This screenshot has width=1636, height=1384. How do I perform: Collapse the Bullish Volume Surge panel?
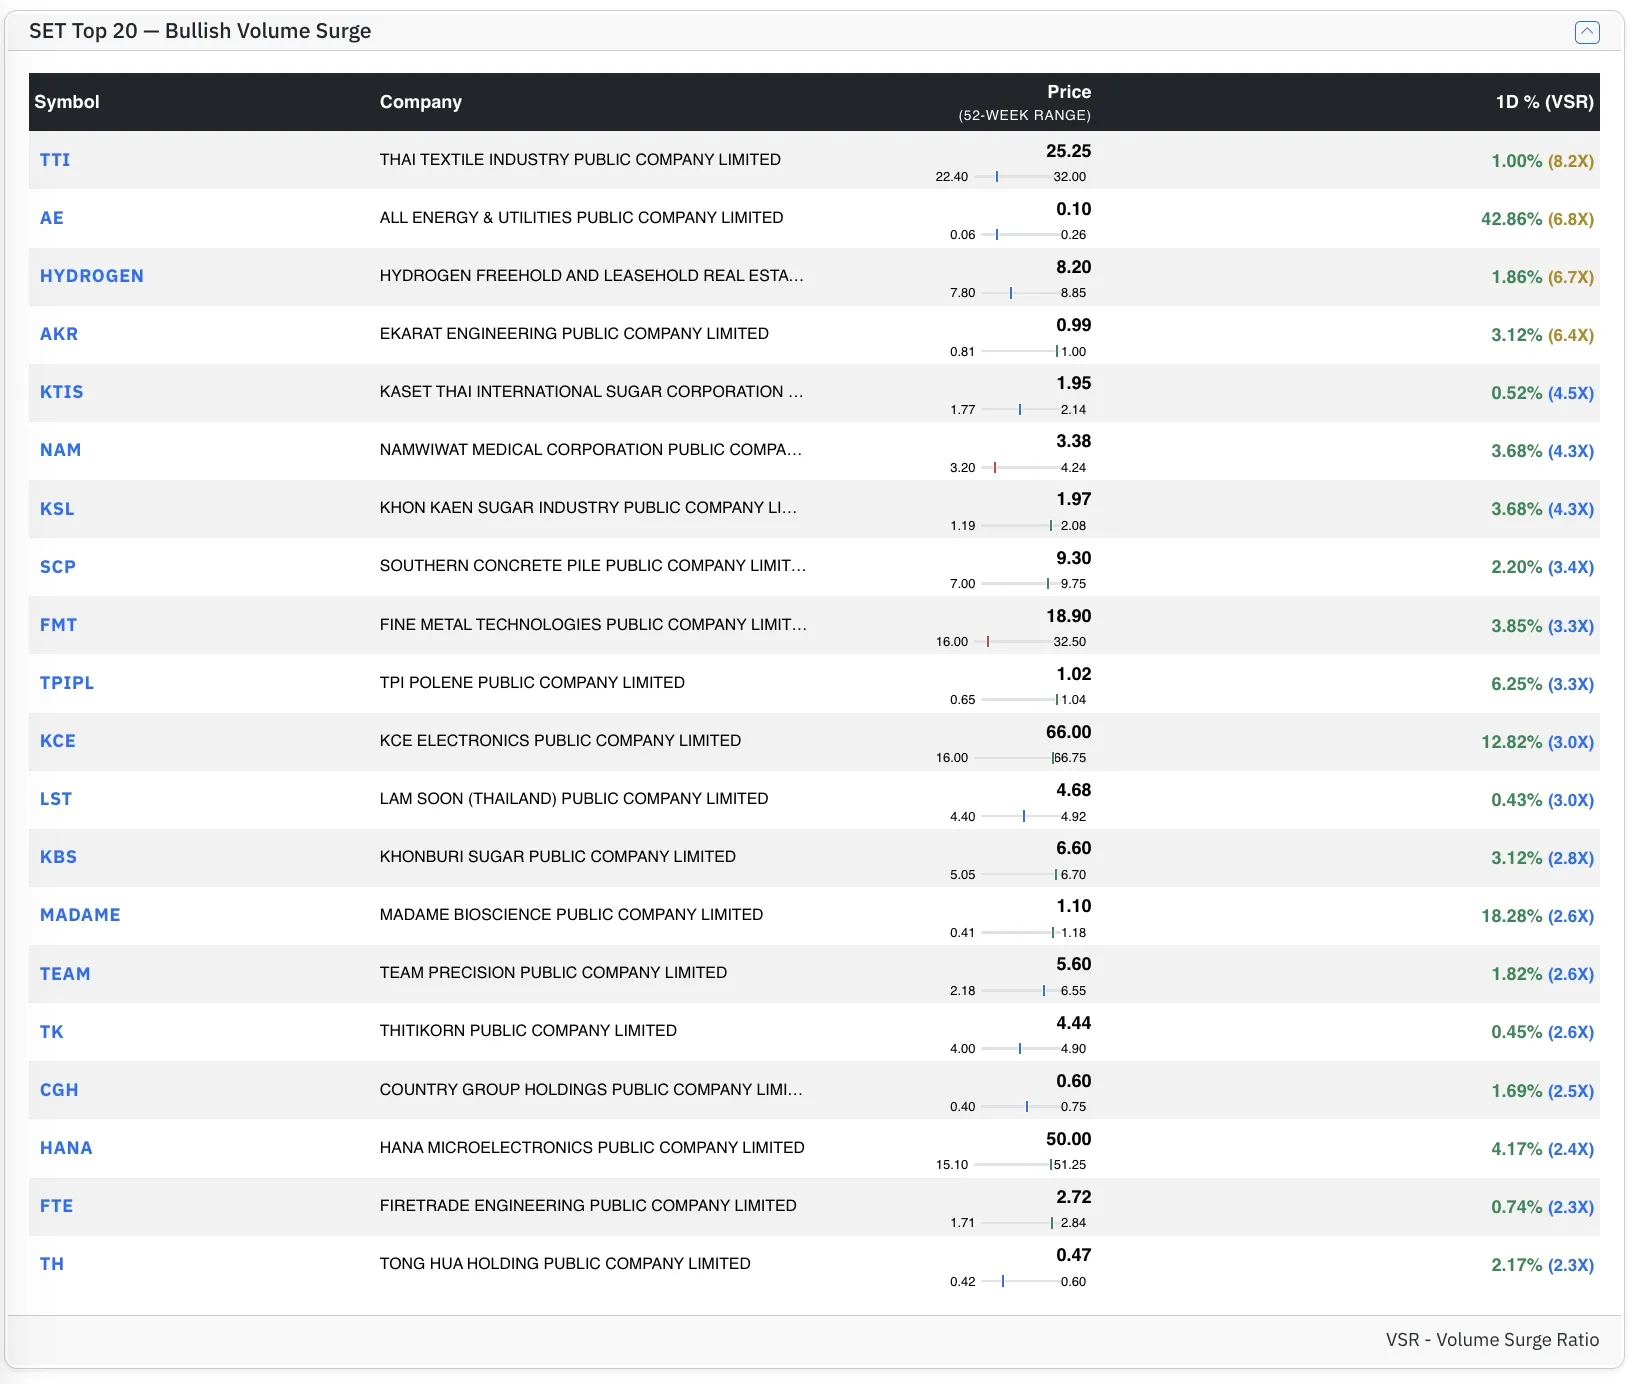pyautogui.click(x=1587, y=32)
